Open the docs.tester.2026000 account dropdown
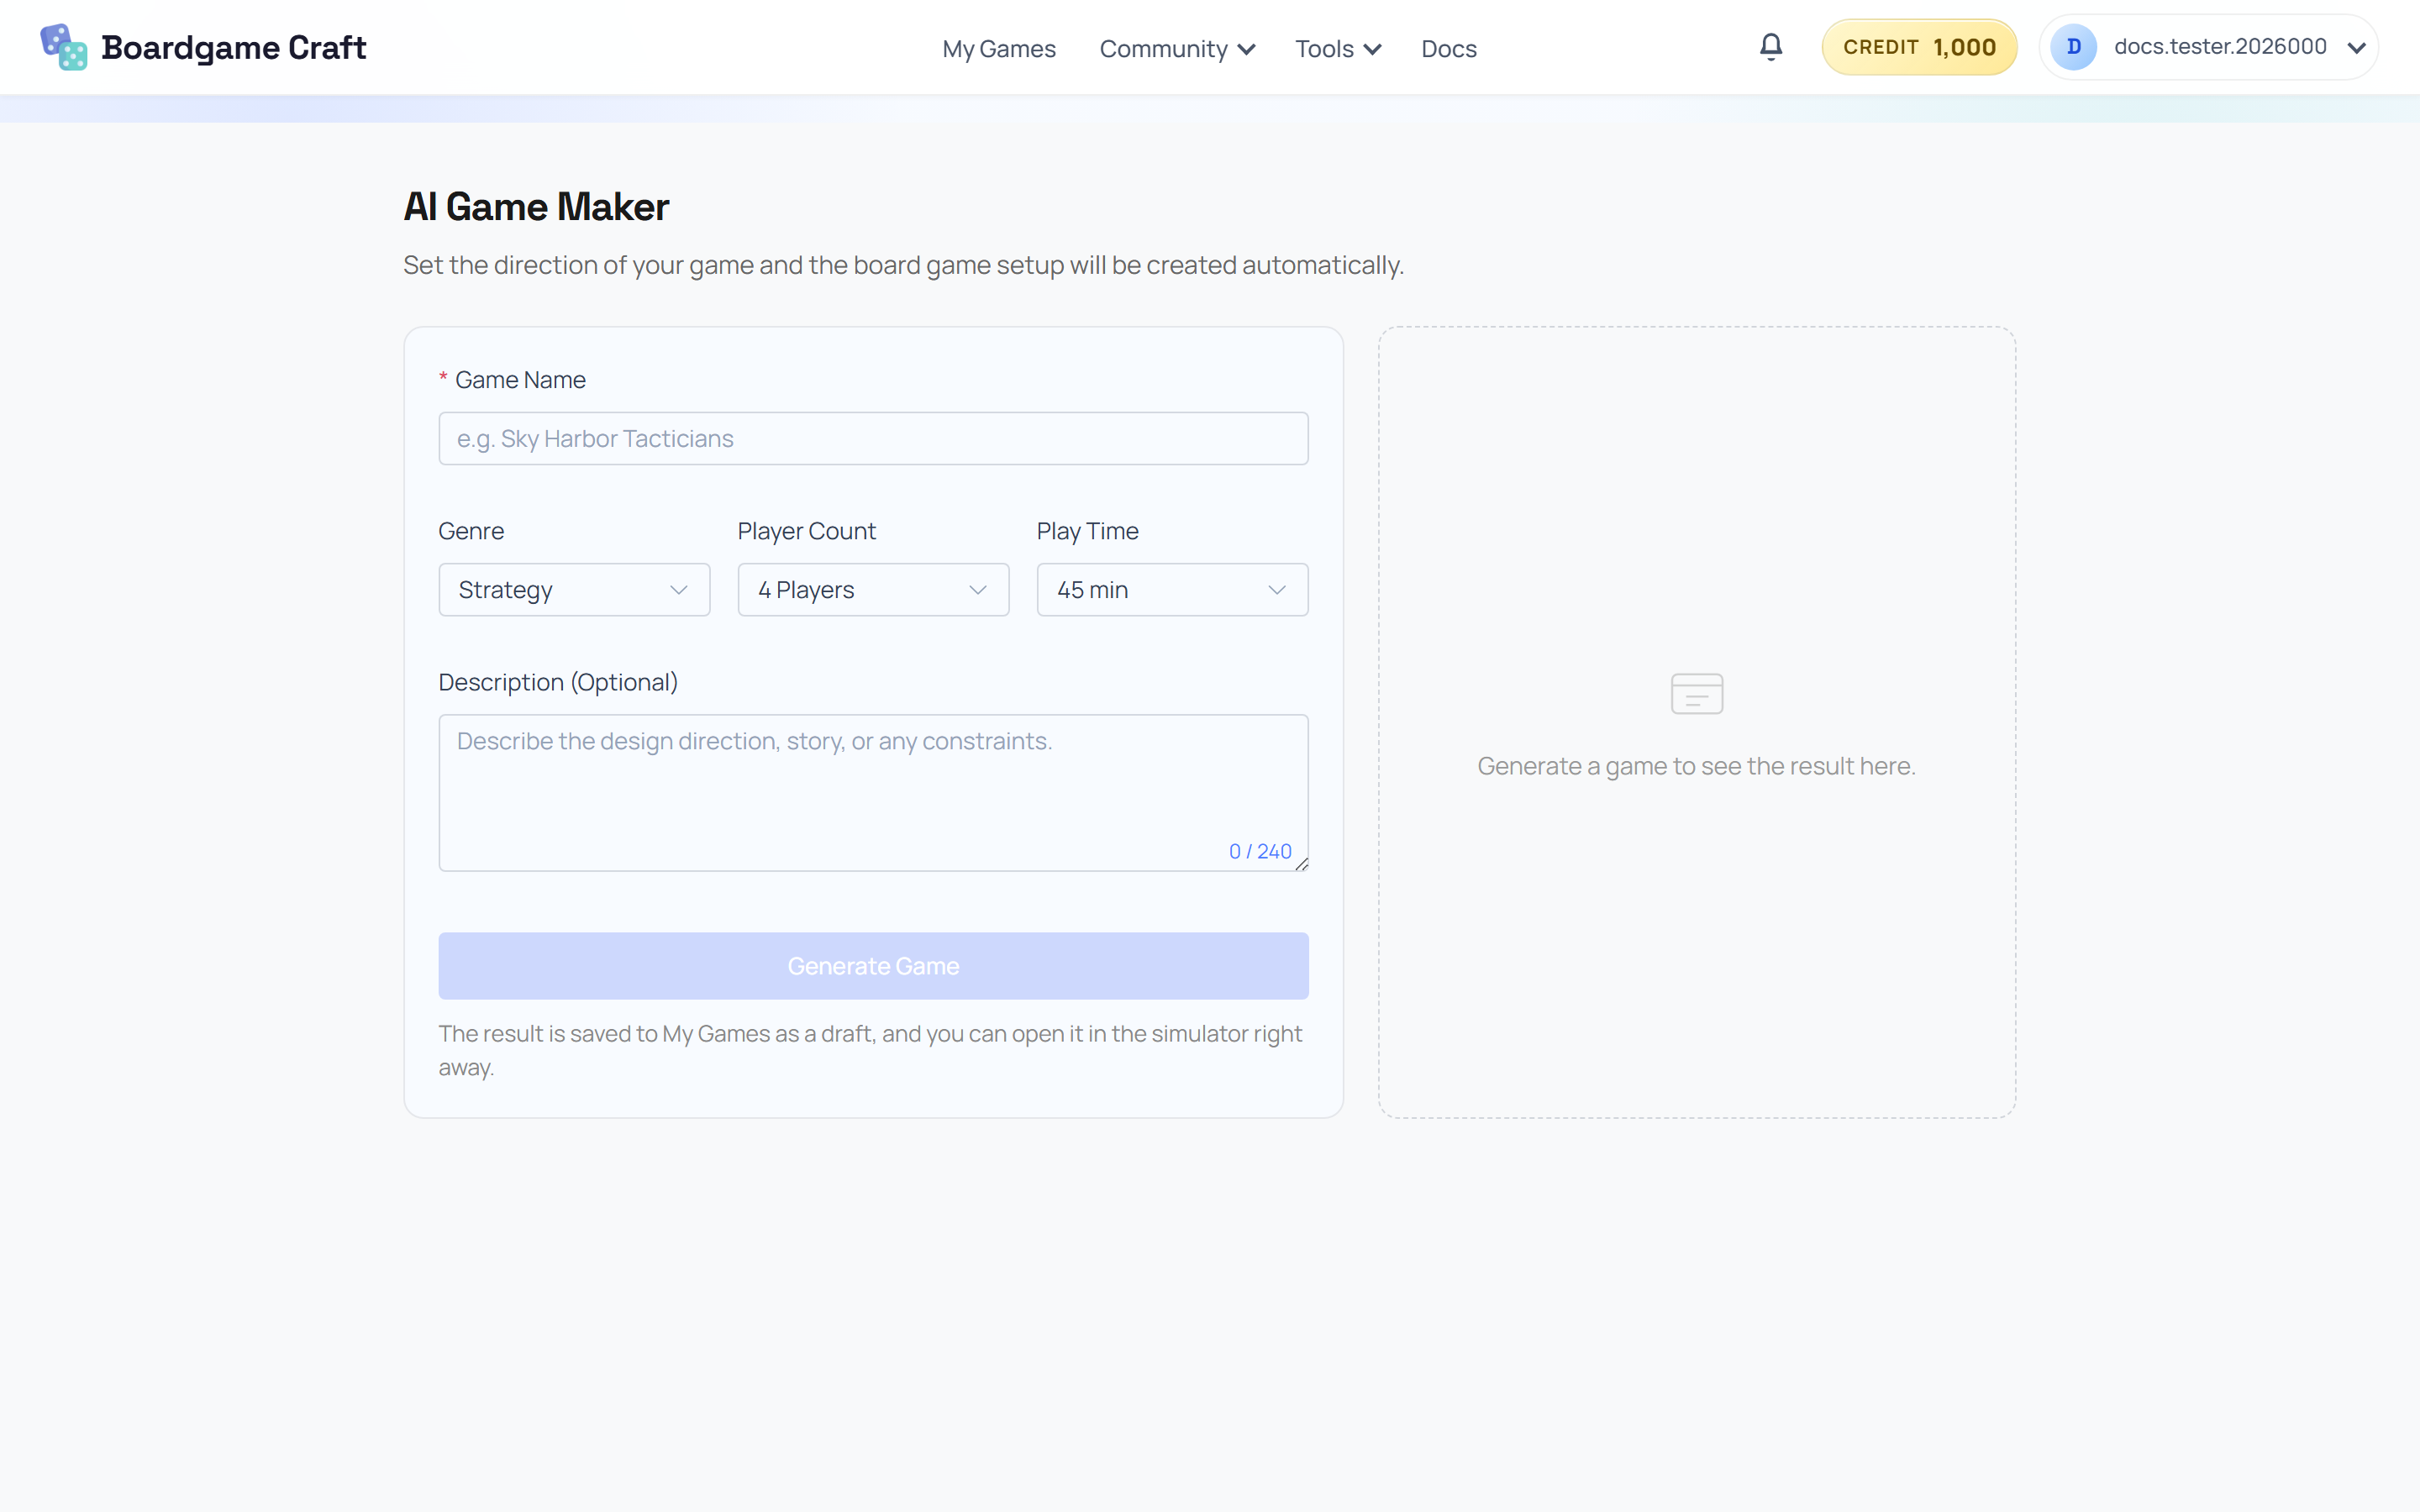Image resolution: width=2420 pixels, height=1512 pixels. (x=2208, y=47)
